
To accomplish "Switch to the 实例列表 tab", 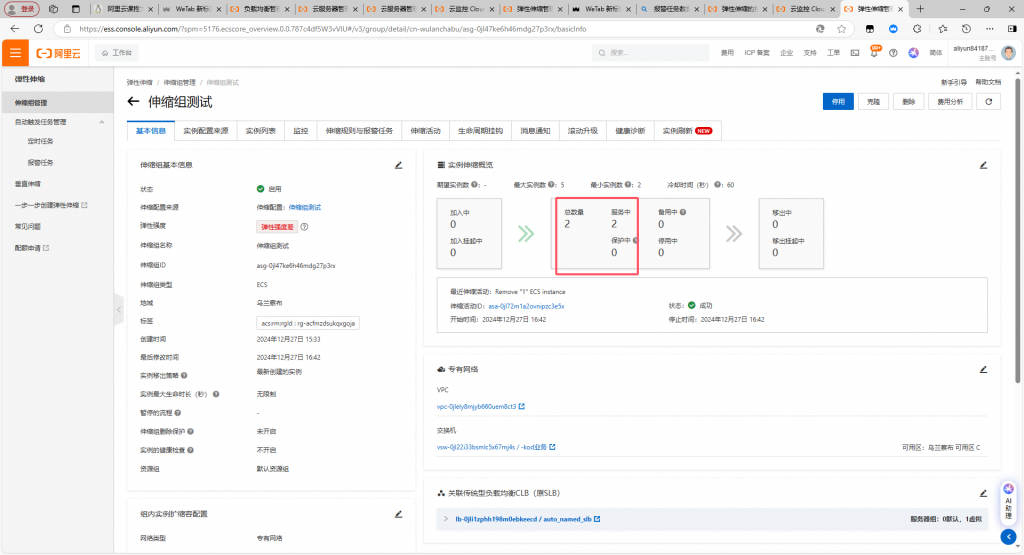I will 261,131.
